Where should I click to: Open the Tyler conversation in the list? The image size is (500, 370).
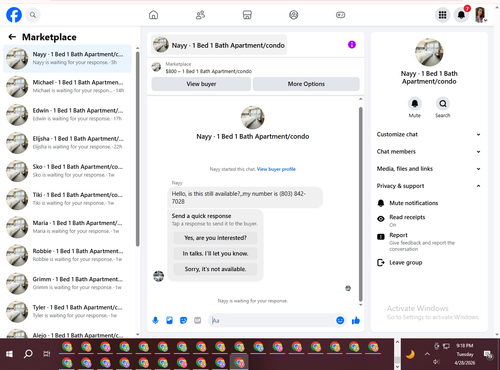pos(67,311)
